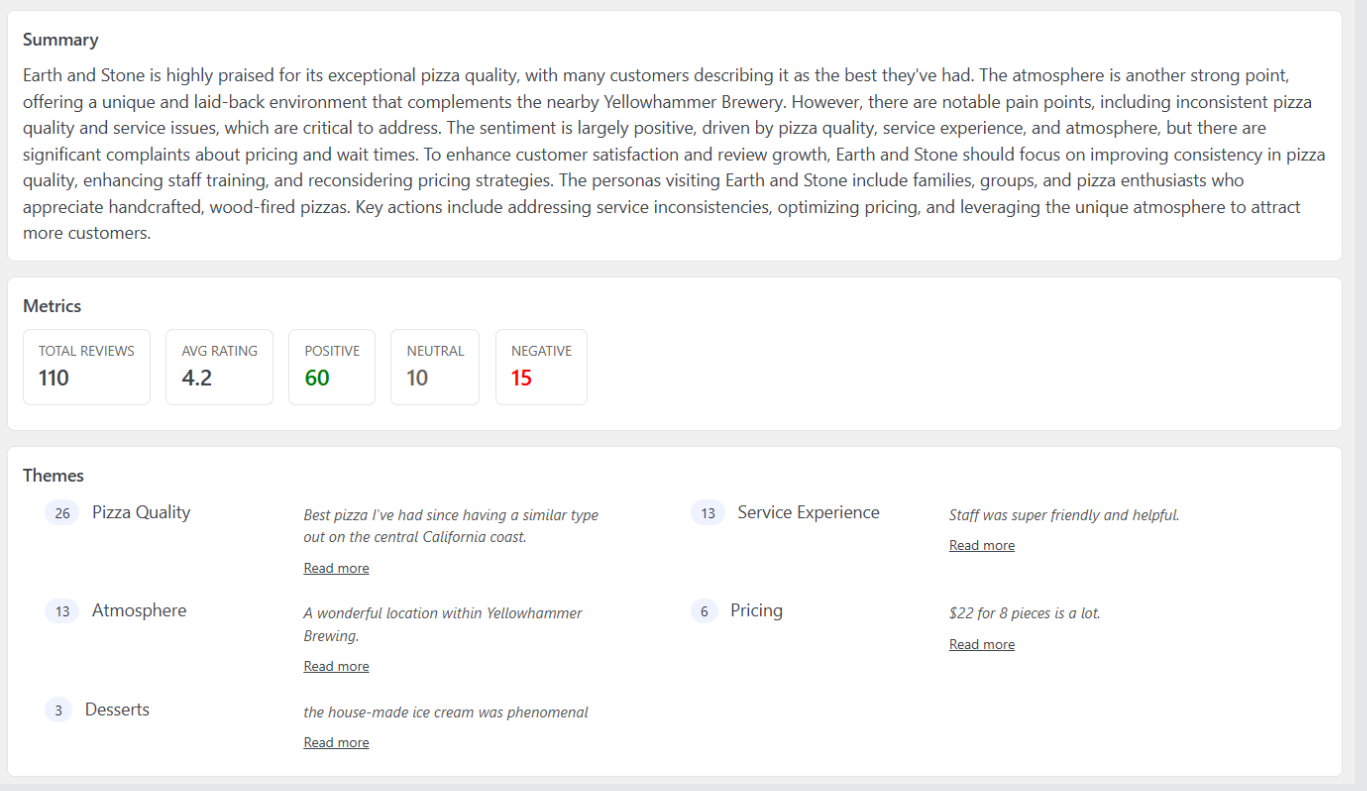Open the Neutral metric card
Image resolution: width=1367 pixels, height=791 pixels.
coord(434,367)
